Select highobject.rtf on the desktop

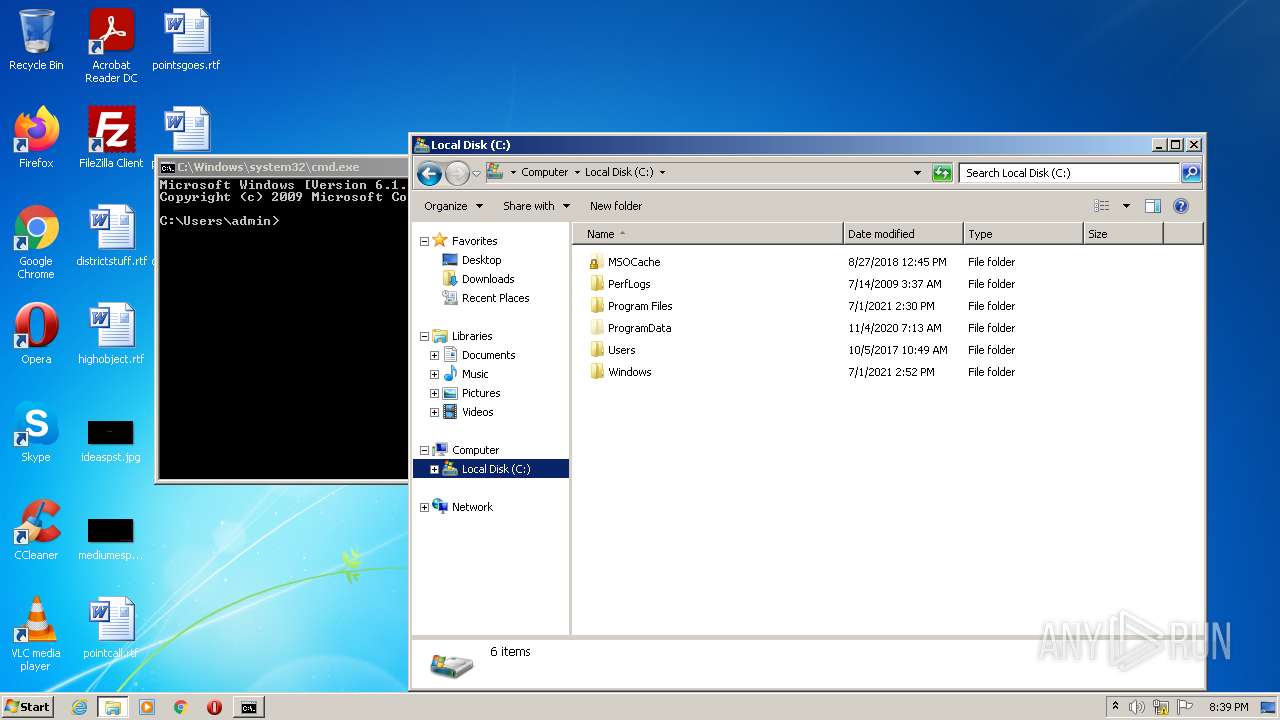[x=111, y=334]
